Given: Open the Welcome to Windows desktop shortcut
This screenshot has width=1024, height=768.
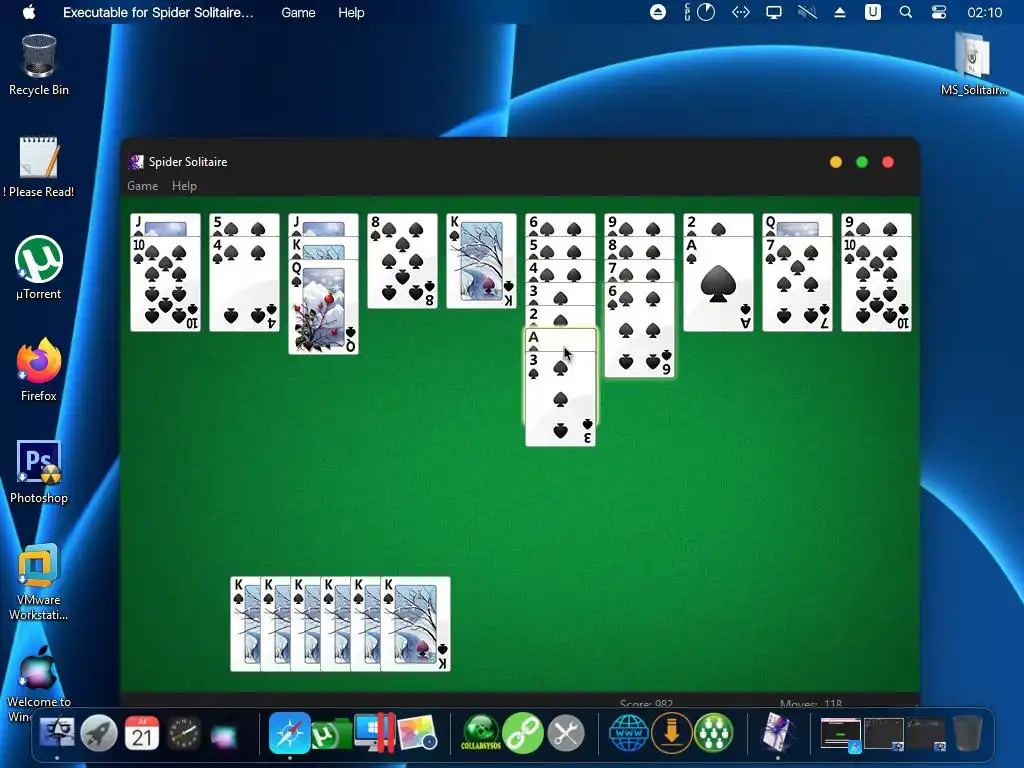Looking at the screenshot, I should click(39, 683).
